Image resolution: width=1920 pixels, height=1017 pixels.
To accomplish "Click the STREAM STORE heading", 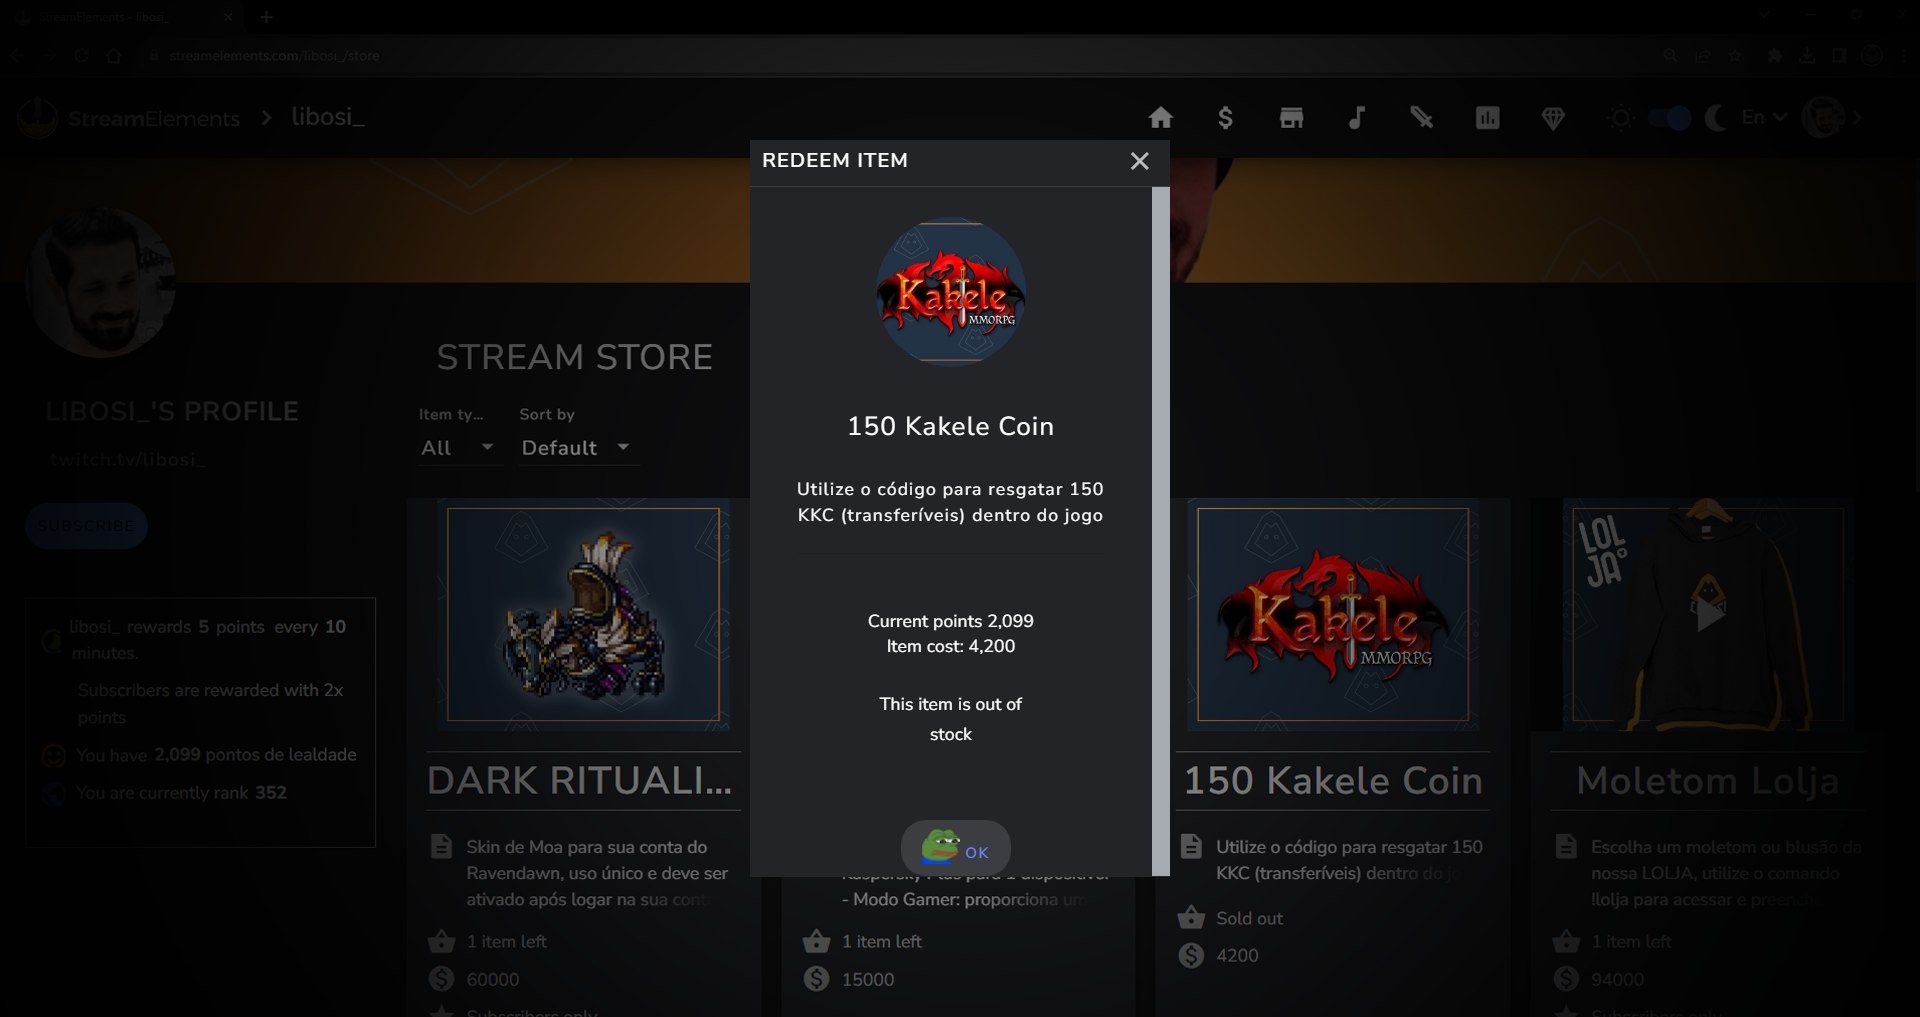I will click(x=574, y=357).
